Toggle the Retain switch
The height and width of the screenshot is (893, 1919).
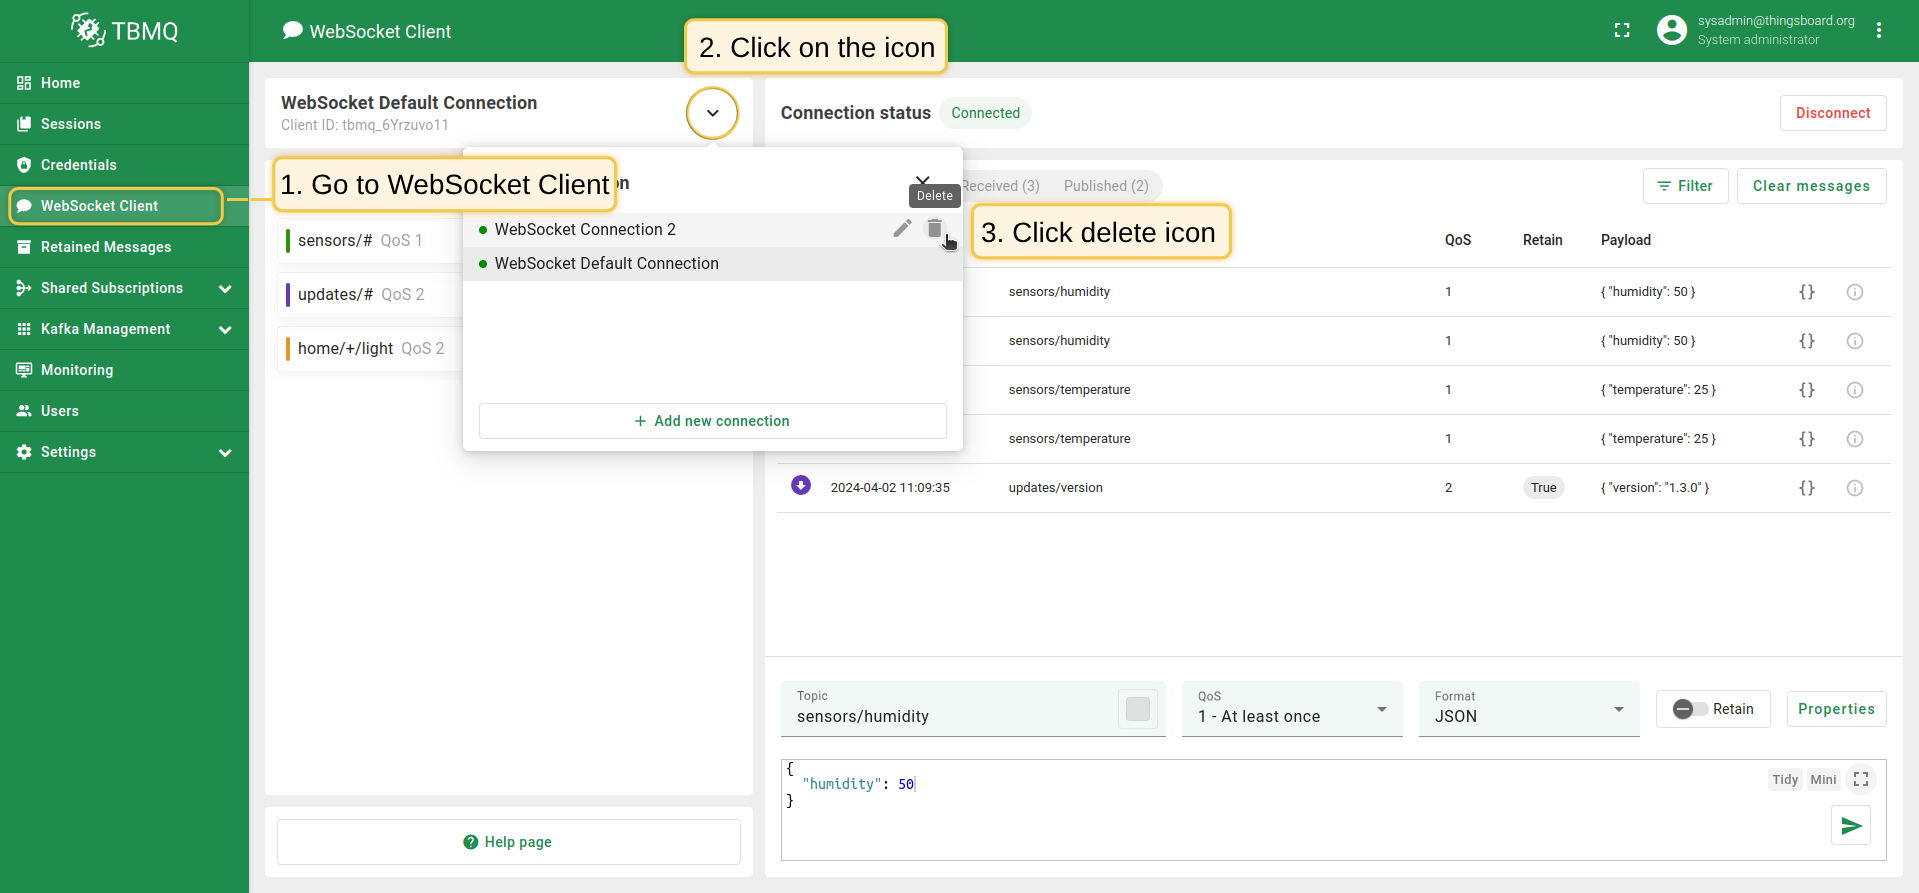point(1691,709)
